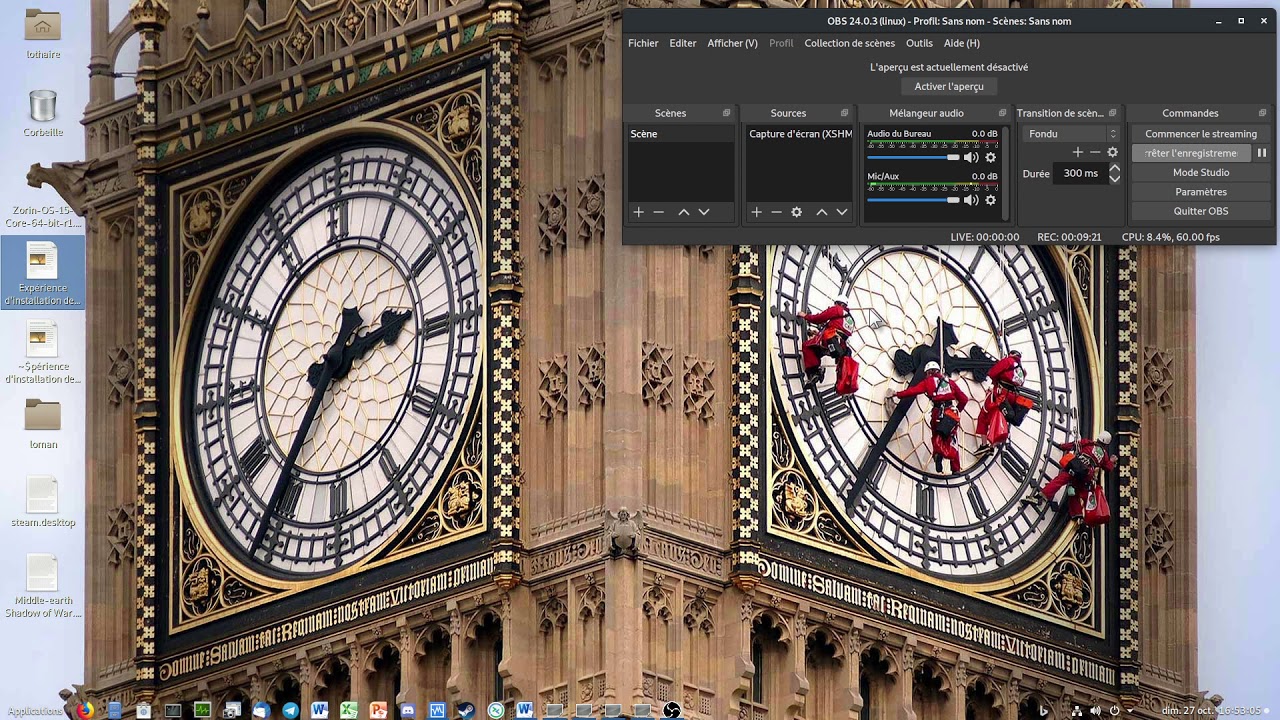This screenshot has width=1280, height=720.
Task: Undock the Commandes panel with its float icon
Action: point(1263,113)
